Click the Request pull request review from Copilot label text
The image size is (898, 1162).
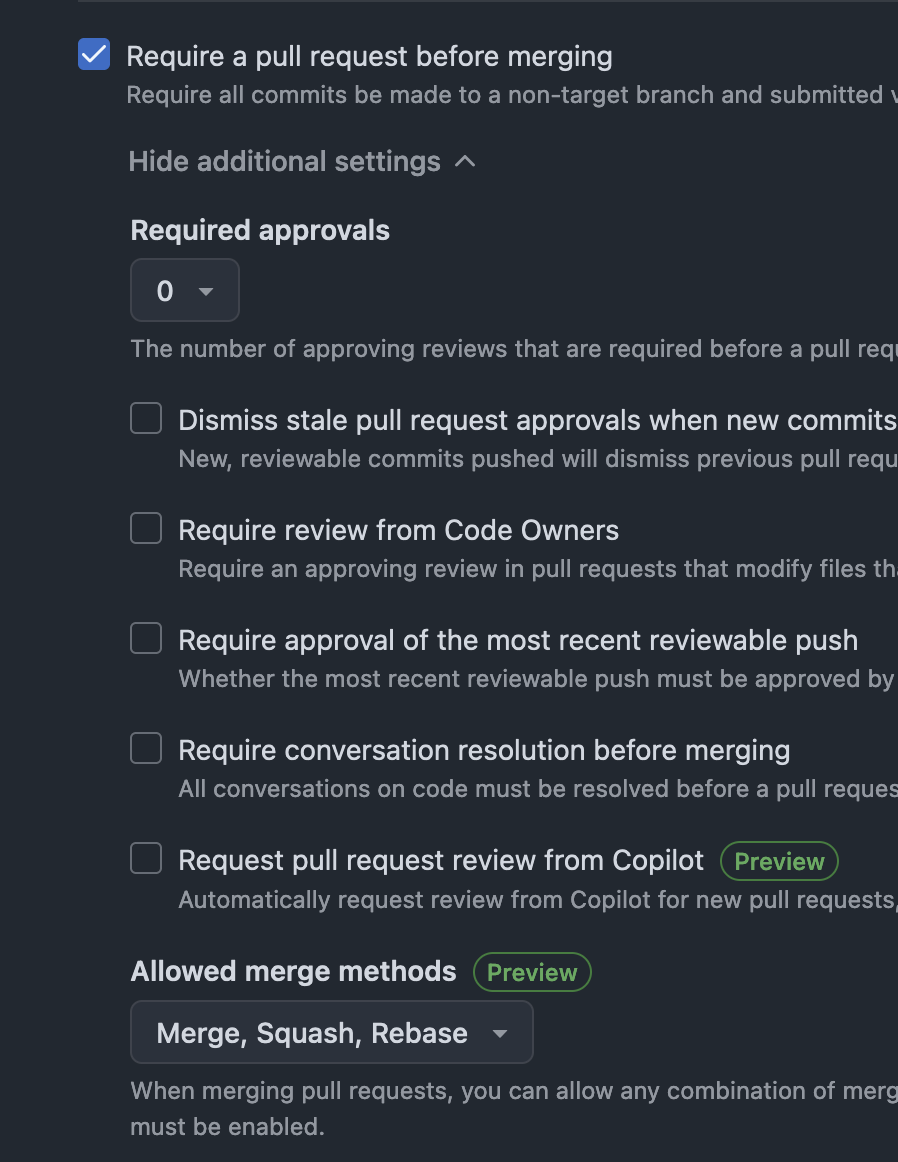tap(441, 860)
